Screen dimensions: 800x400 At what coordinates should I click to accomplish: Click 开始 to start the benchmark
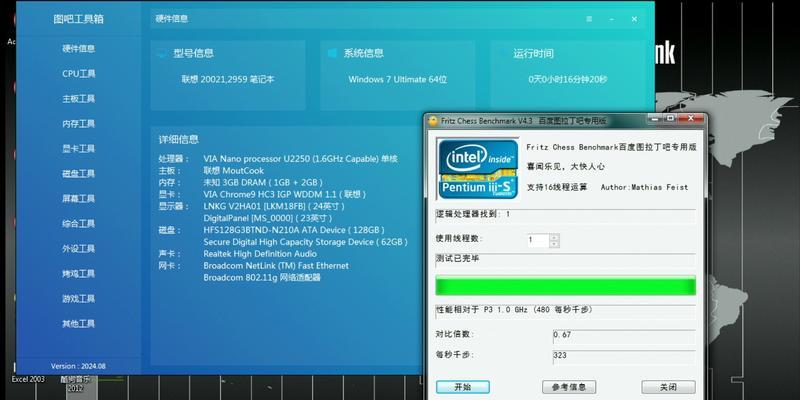pyautogui.click(x=463, y=387)
